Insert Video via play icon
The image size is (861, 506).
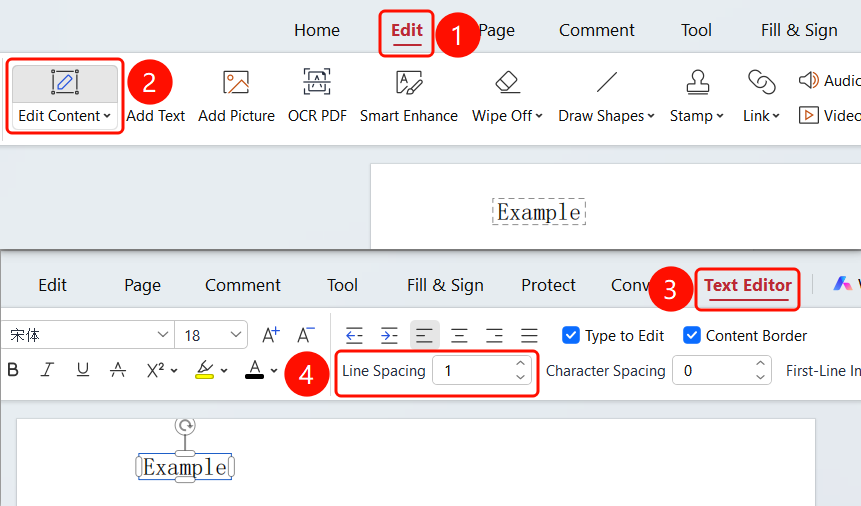[808, 115]
